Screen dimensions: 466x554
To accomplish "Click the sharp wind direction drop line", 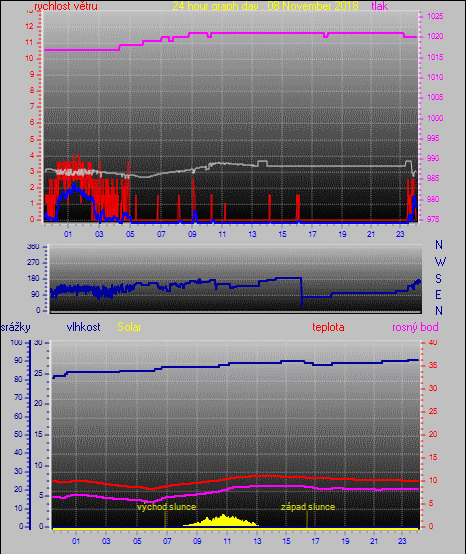I will [x=302, y=292].
